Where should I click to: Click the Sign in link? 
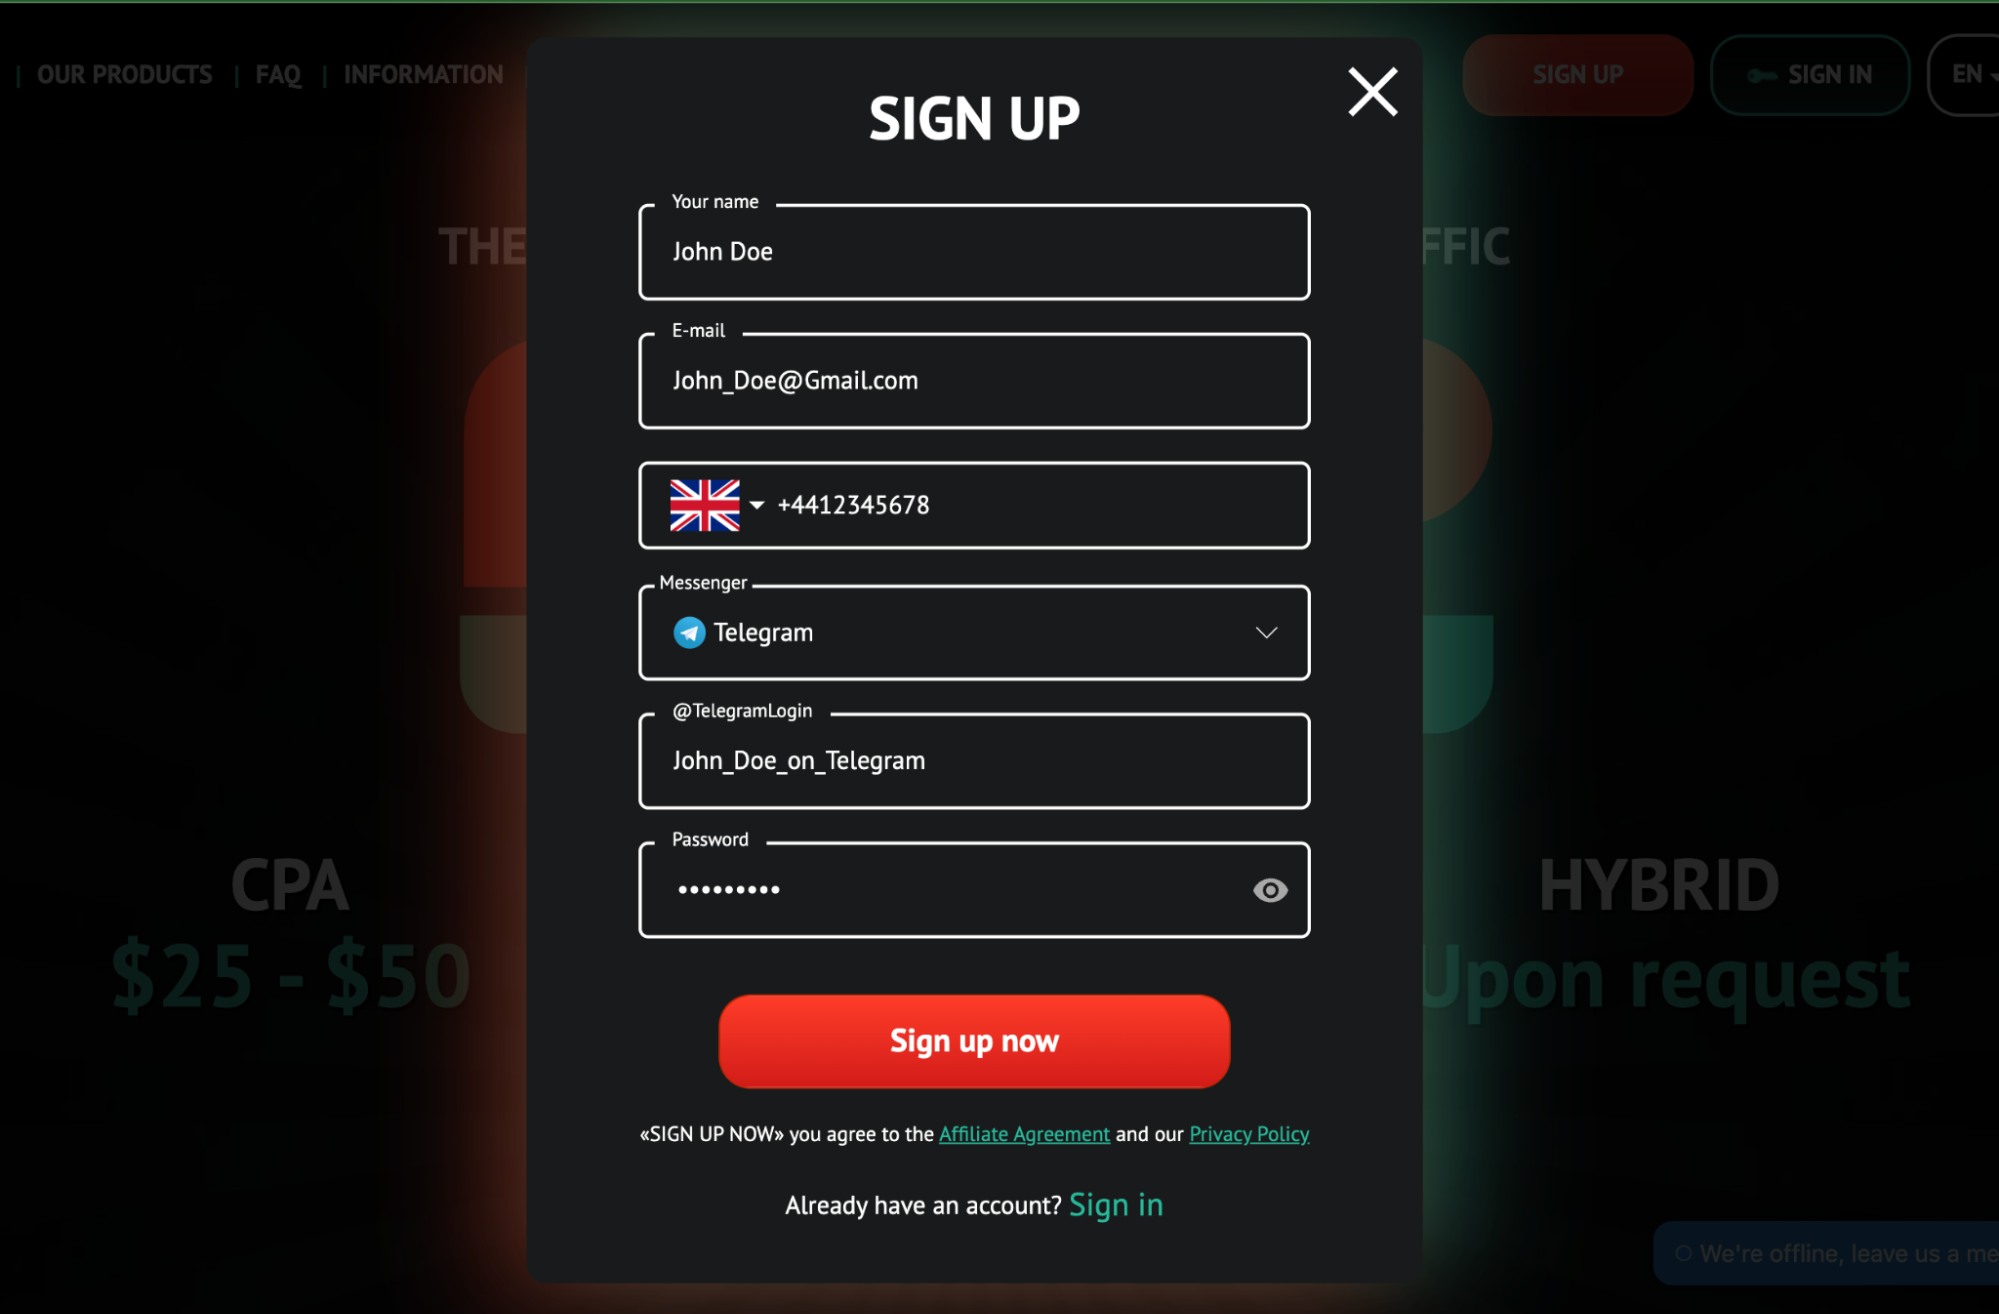[1119, 1203]
